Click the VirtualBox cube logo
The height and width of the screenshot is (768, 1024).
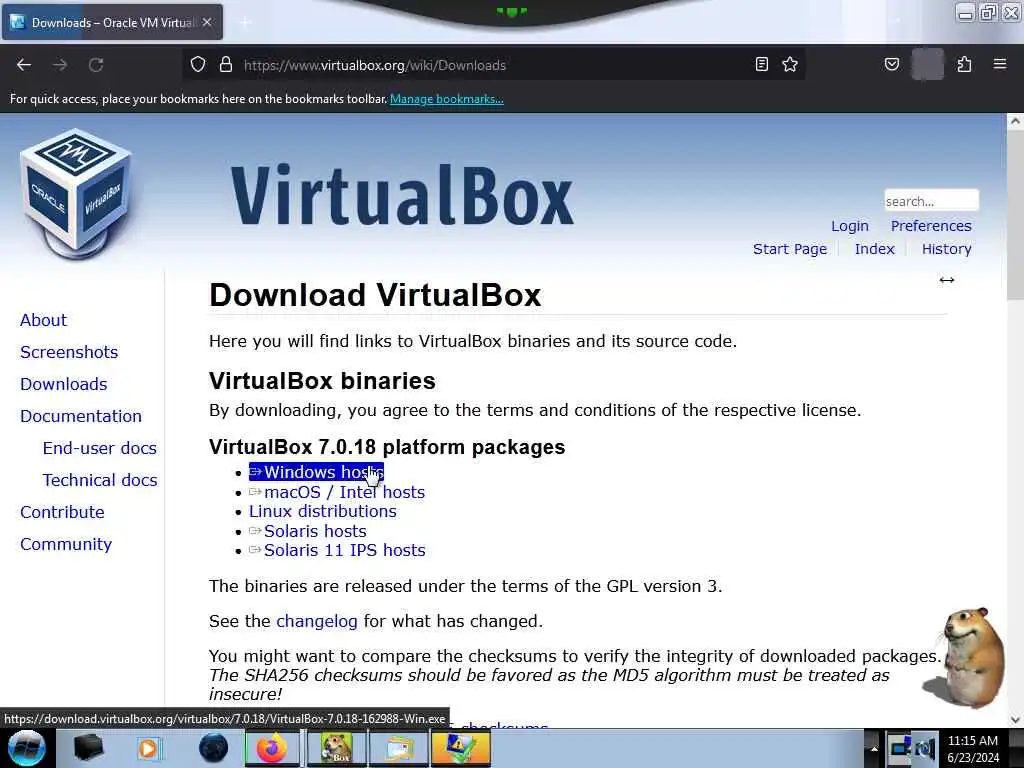click(x=76, y=194)
